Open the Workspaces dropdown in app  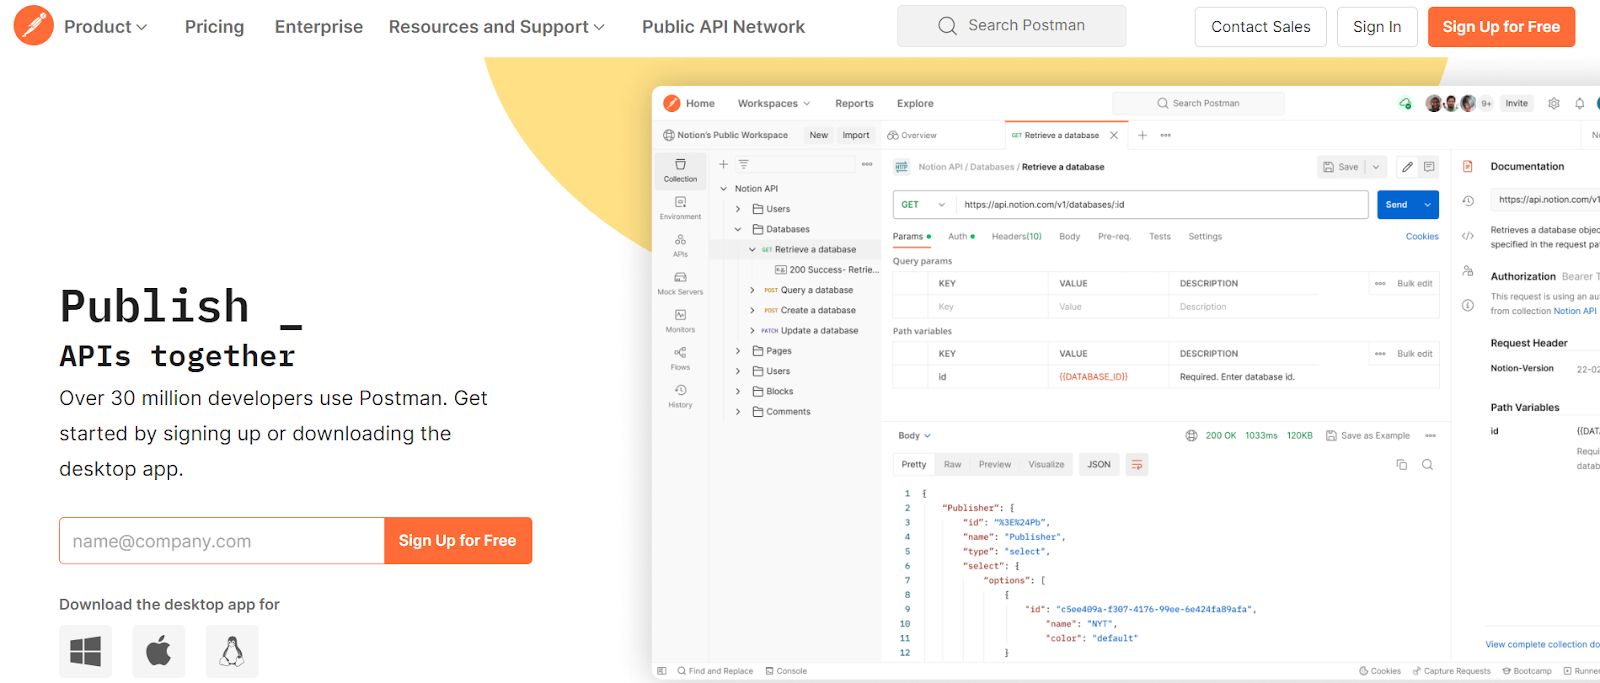coord(774,103)
